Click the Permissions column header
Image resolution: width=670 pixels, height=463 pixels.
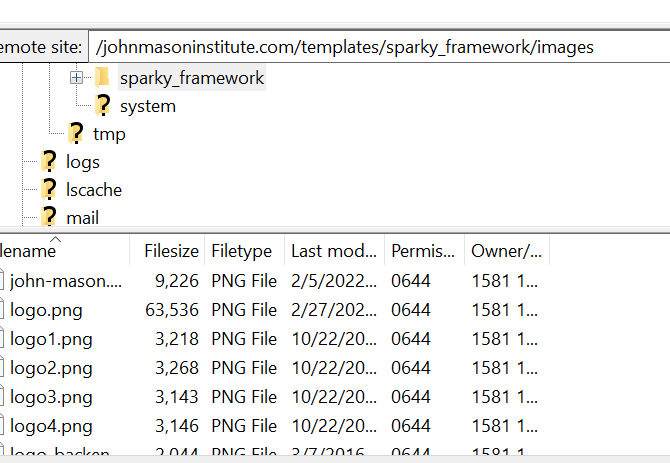424,251
